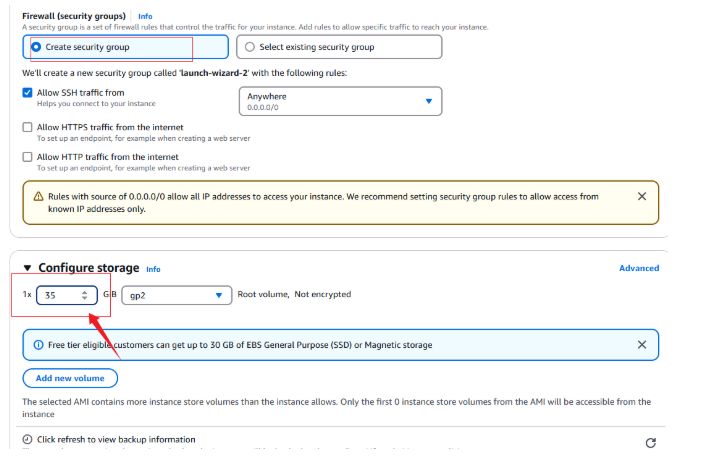Open the Advanced storage configuration link
Image resolution: width=702 pixels, height=457 pixels.
[x=639, y=268]
